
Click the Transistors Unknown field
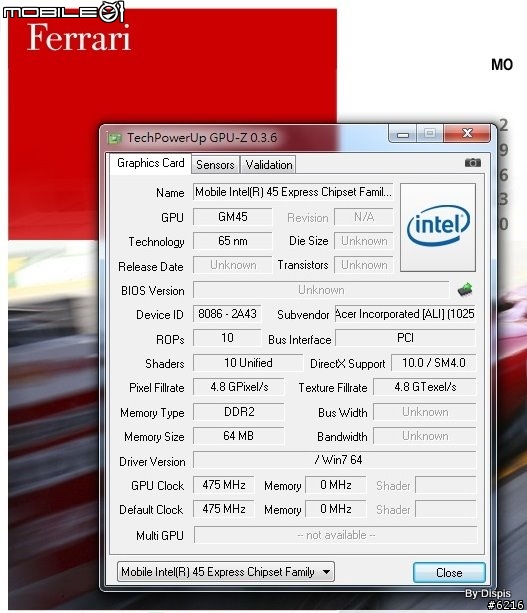coord(364,265)
